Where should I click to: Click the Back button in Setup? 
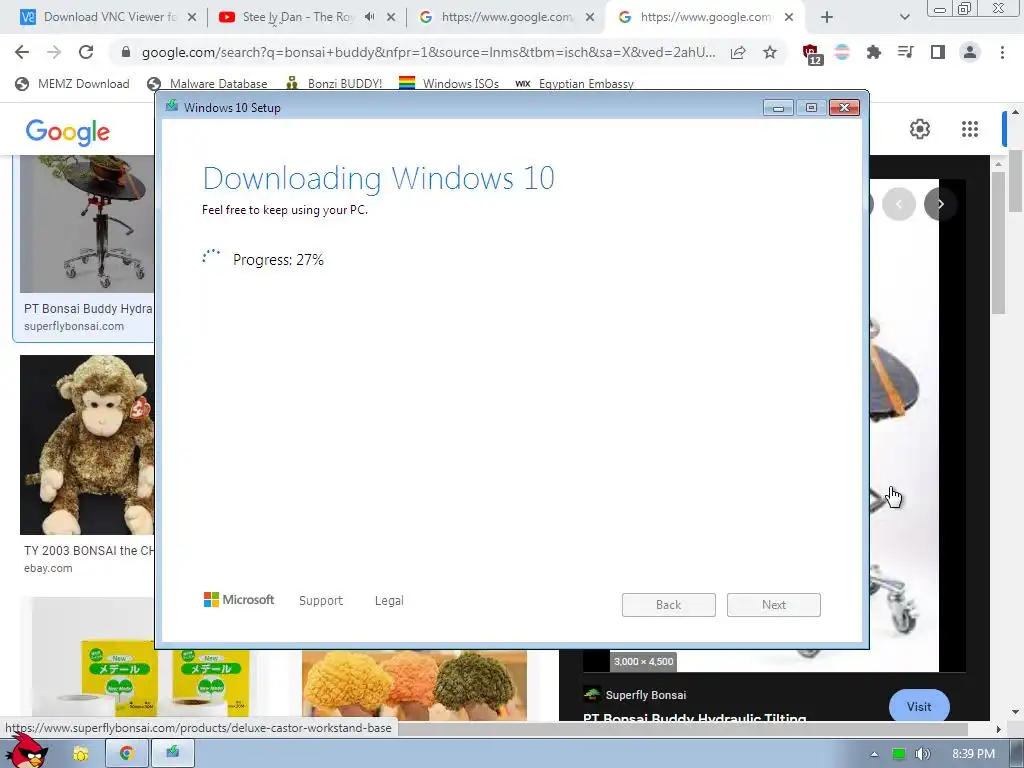click(669, 605)
